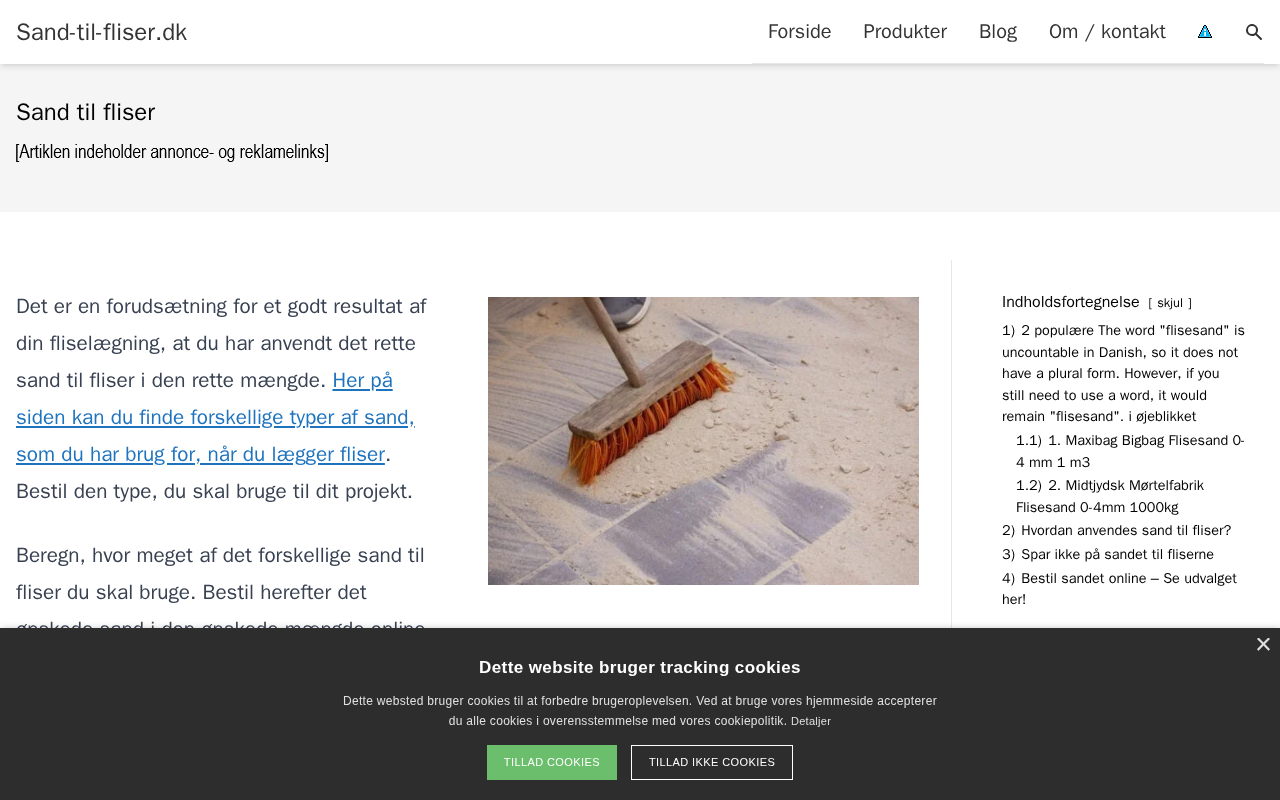Open the Blog menu item
Screen dimensions: 1280x800
point(998,32)
